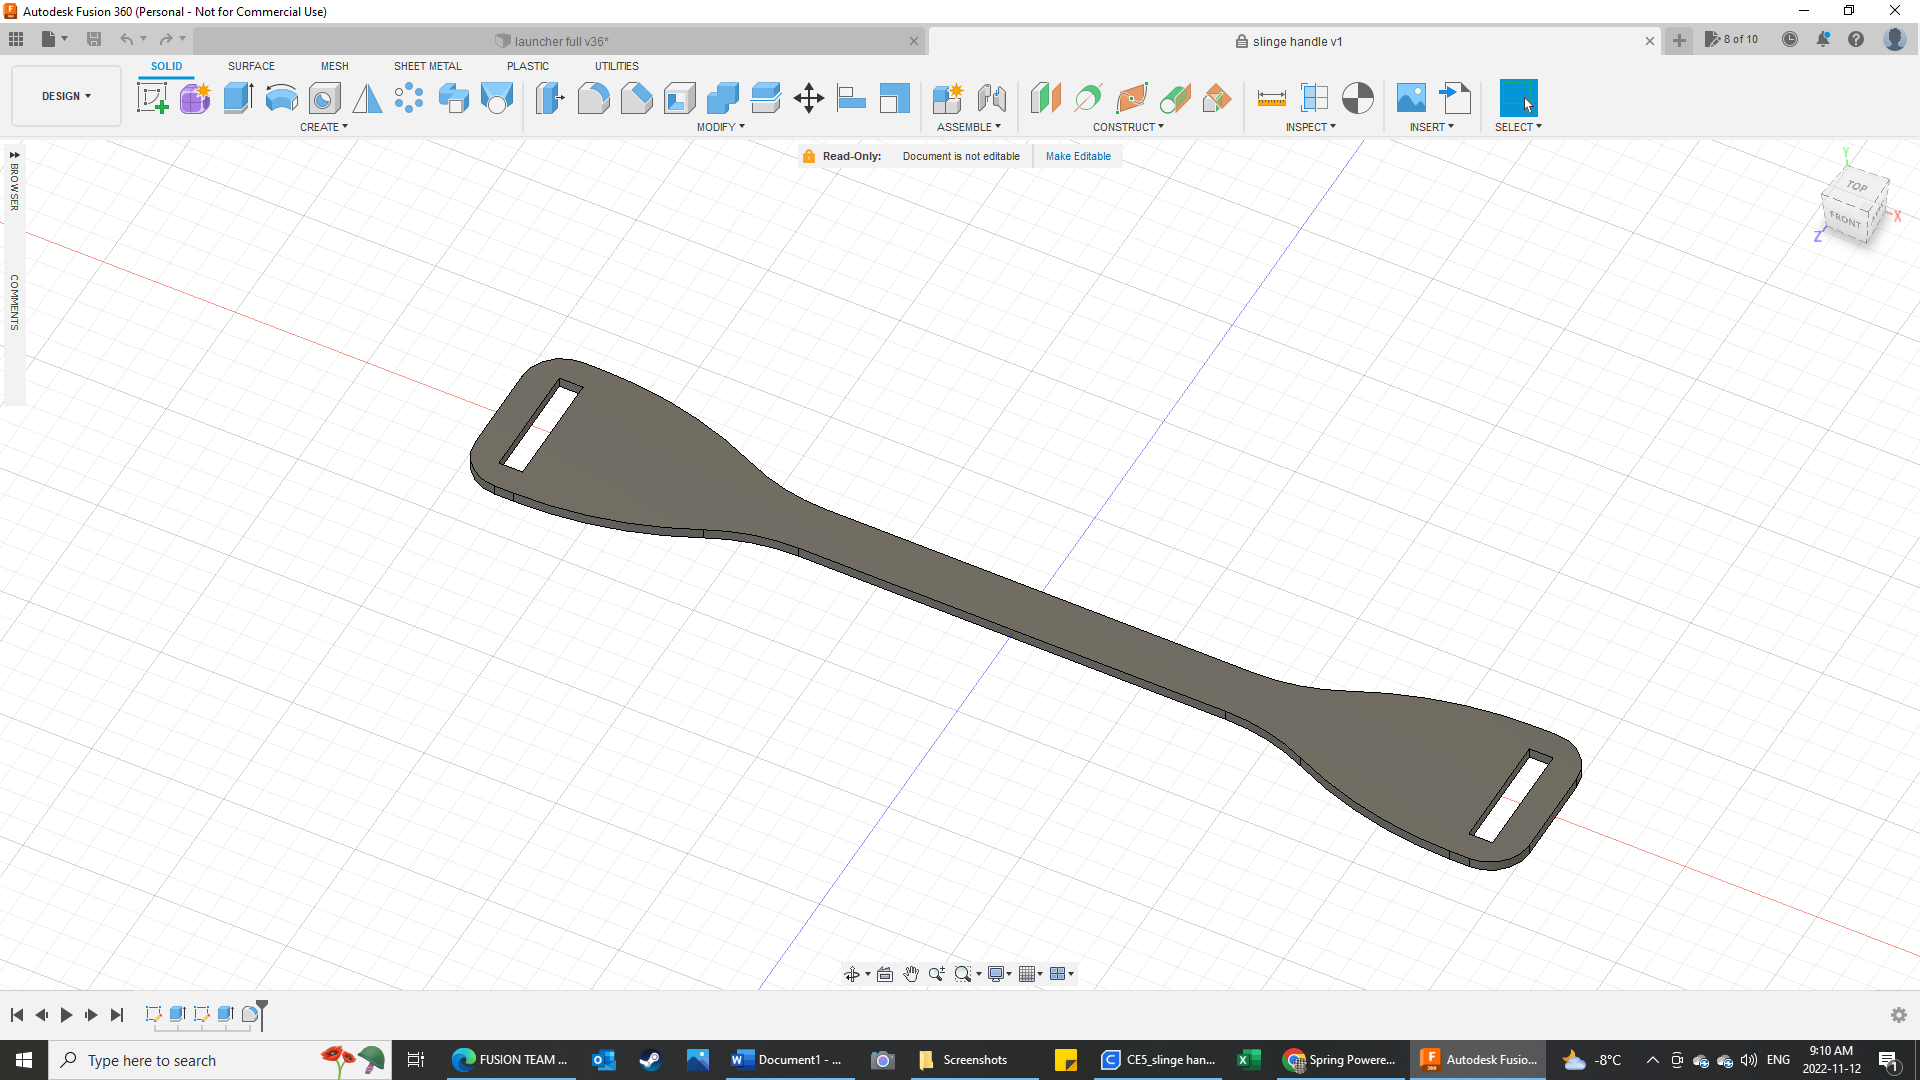
Task: Open the MODIFY dropdown menu
Action: coord(722,127)
